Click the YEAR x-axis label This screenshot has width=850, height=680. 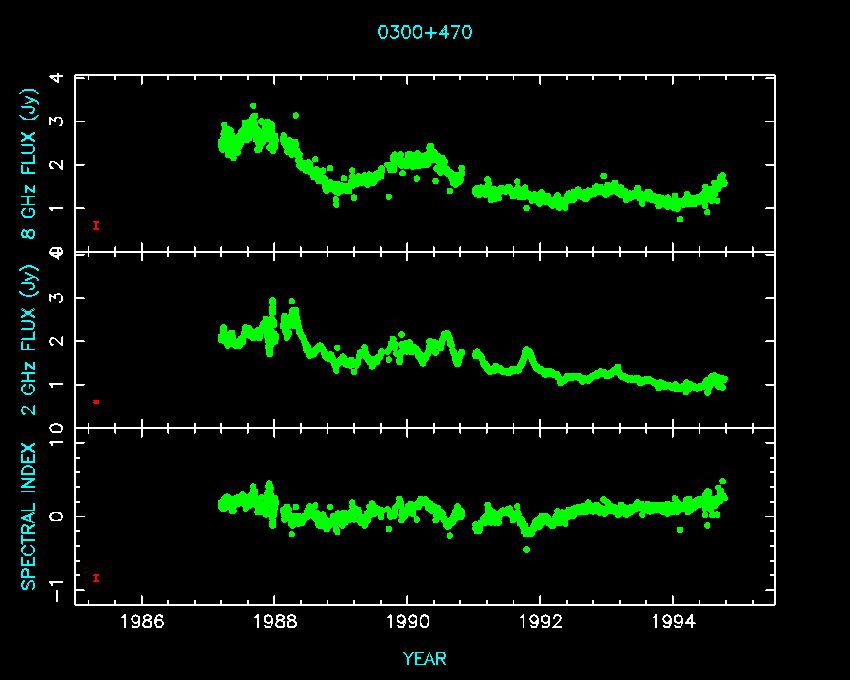coord(424,659)
